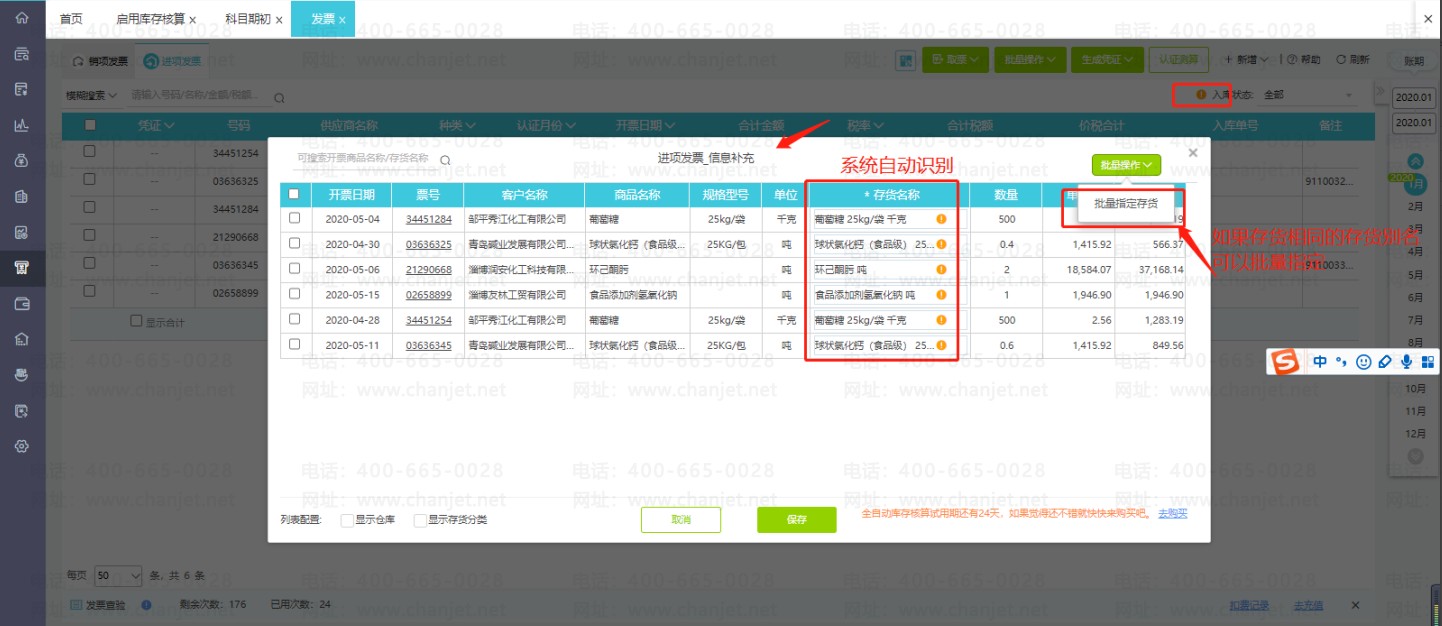Enable the 显示仓库 option

tap(347, 520)
